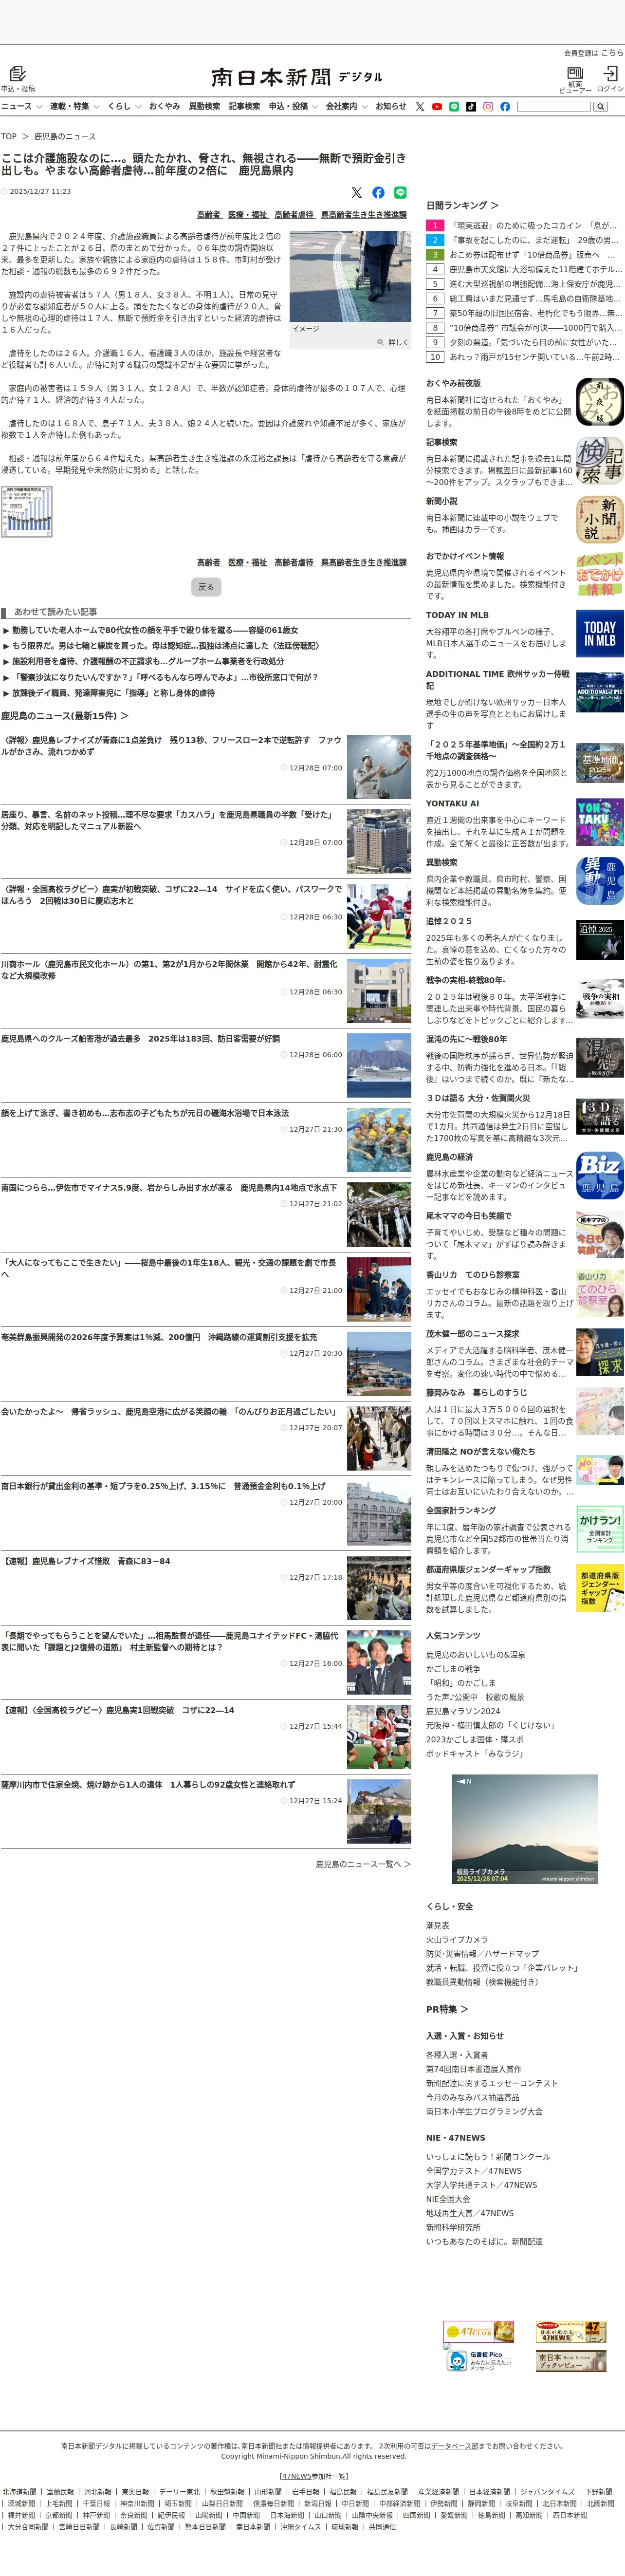Click the ログイン door icon
The height and width of the screenshot is (2576, 625).
[610, 73]
